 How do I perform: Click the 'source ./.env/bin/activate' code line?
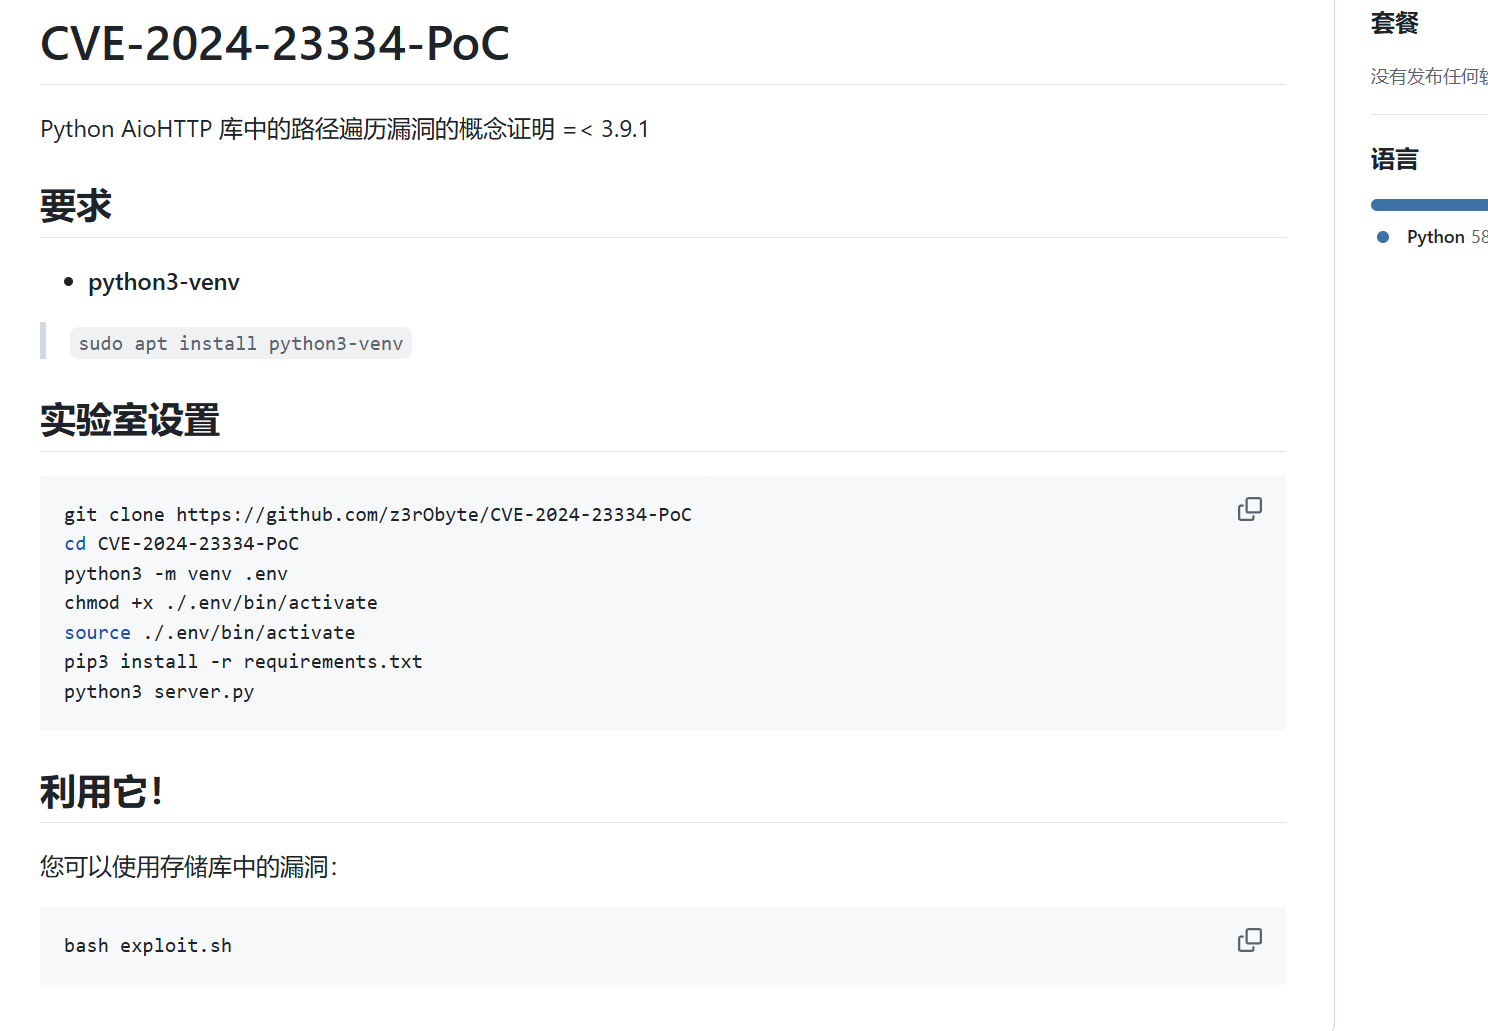coord(209,633)
